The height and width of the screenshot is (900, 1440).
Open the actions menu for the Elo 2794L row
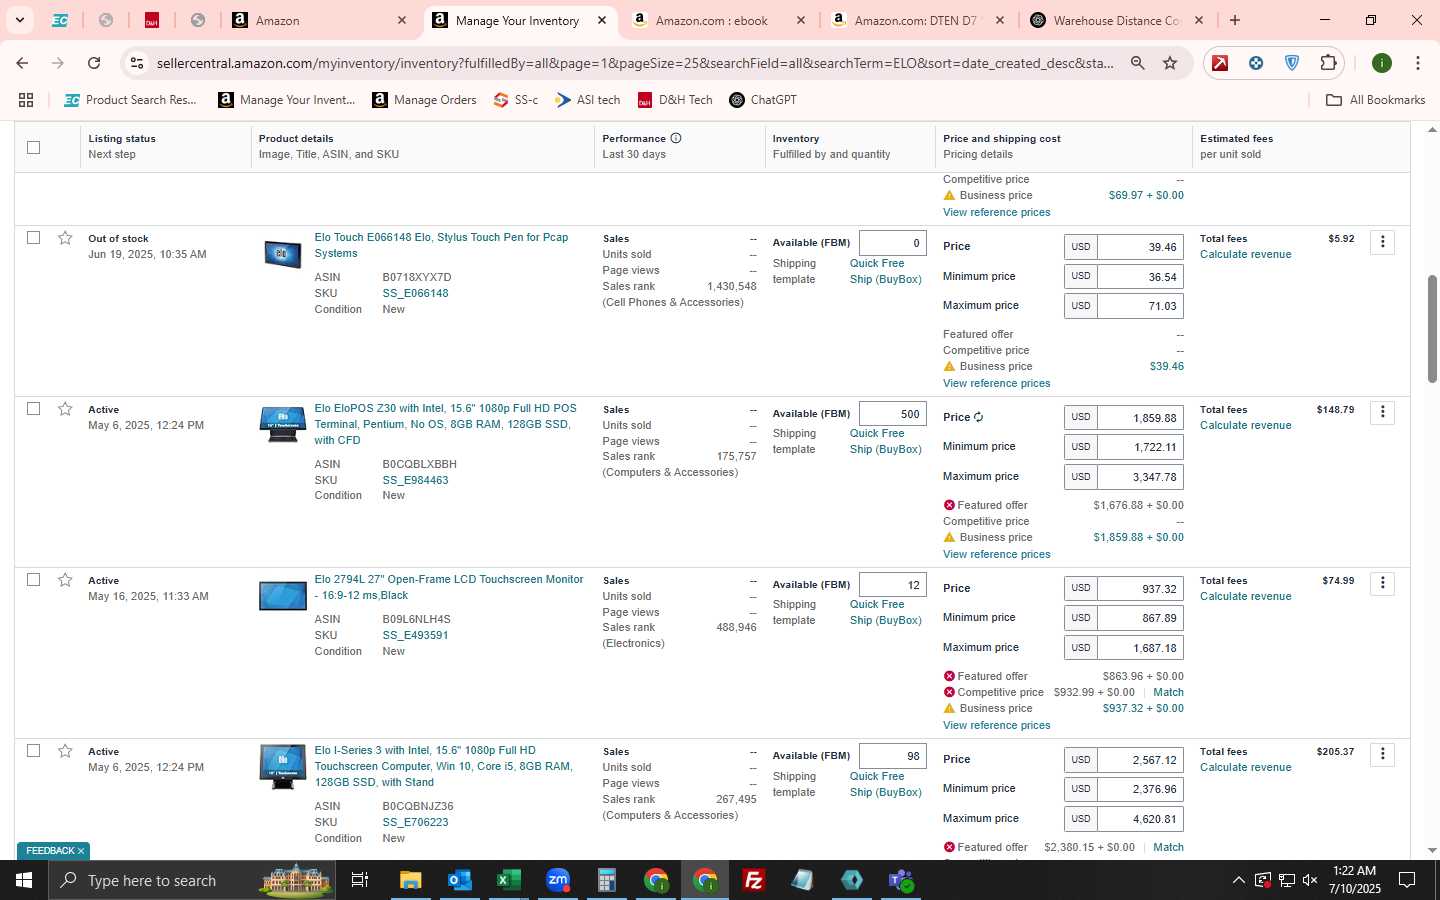tap(1383, 584)
